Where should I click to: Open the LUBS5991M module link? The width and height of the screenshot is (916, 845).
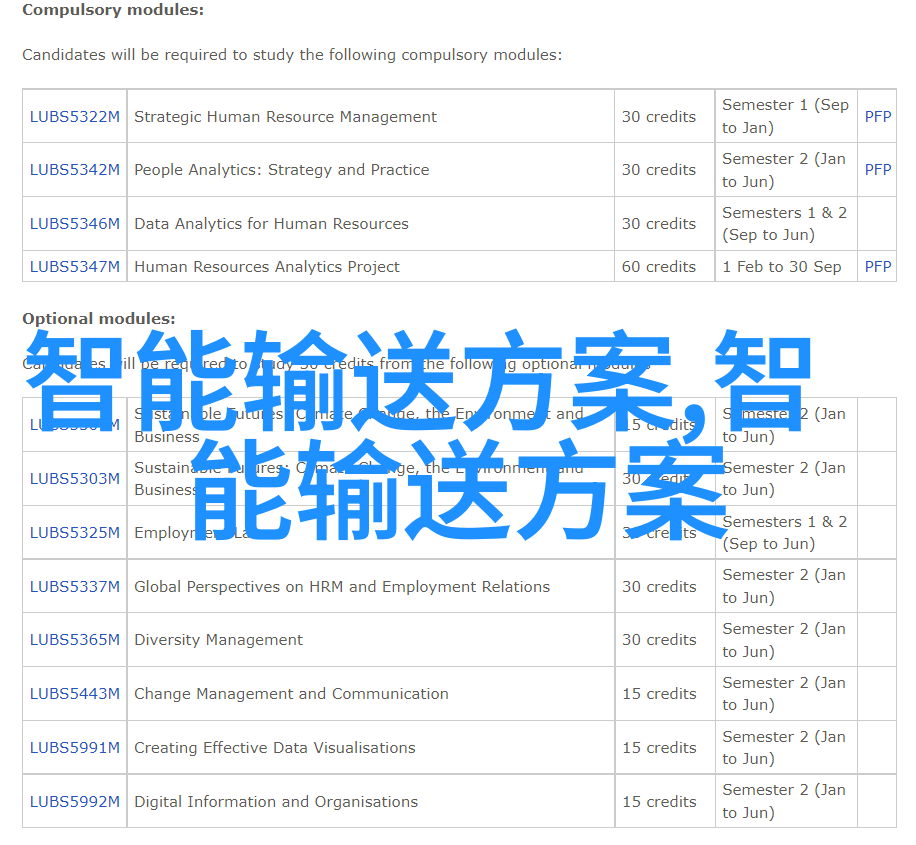pos(75,748)
